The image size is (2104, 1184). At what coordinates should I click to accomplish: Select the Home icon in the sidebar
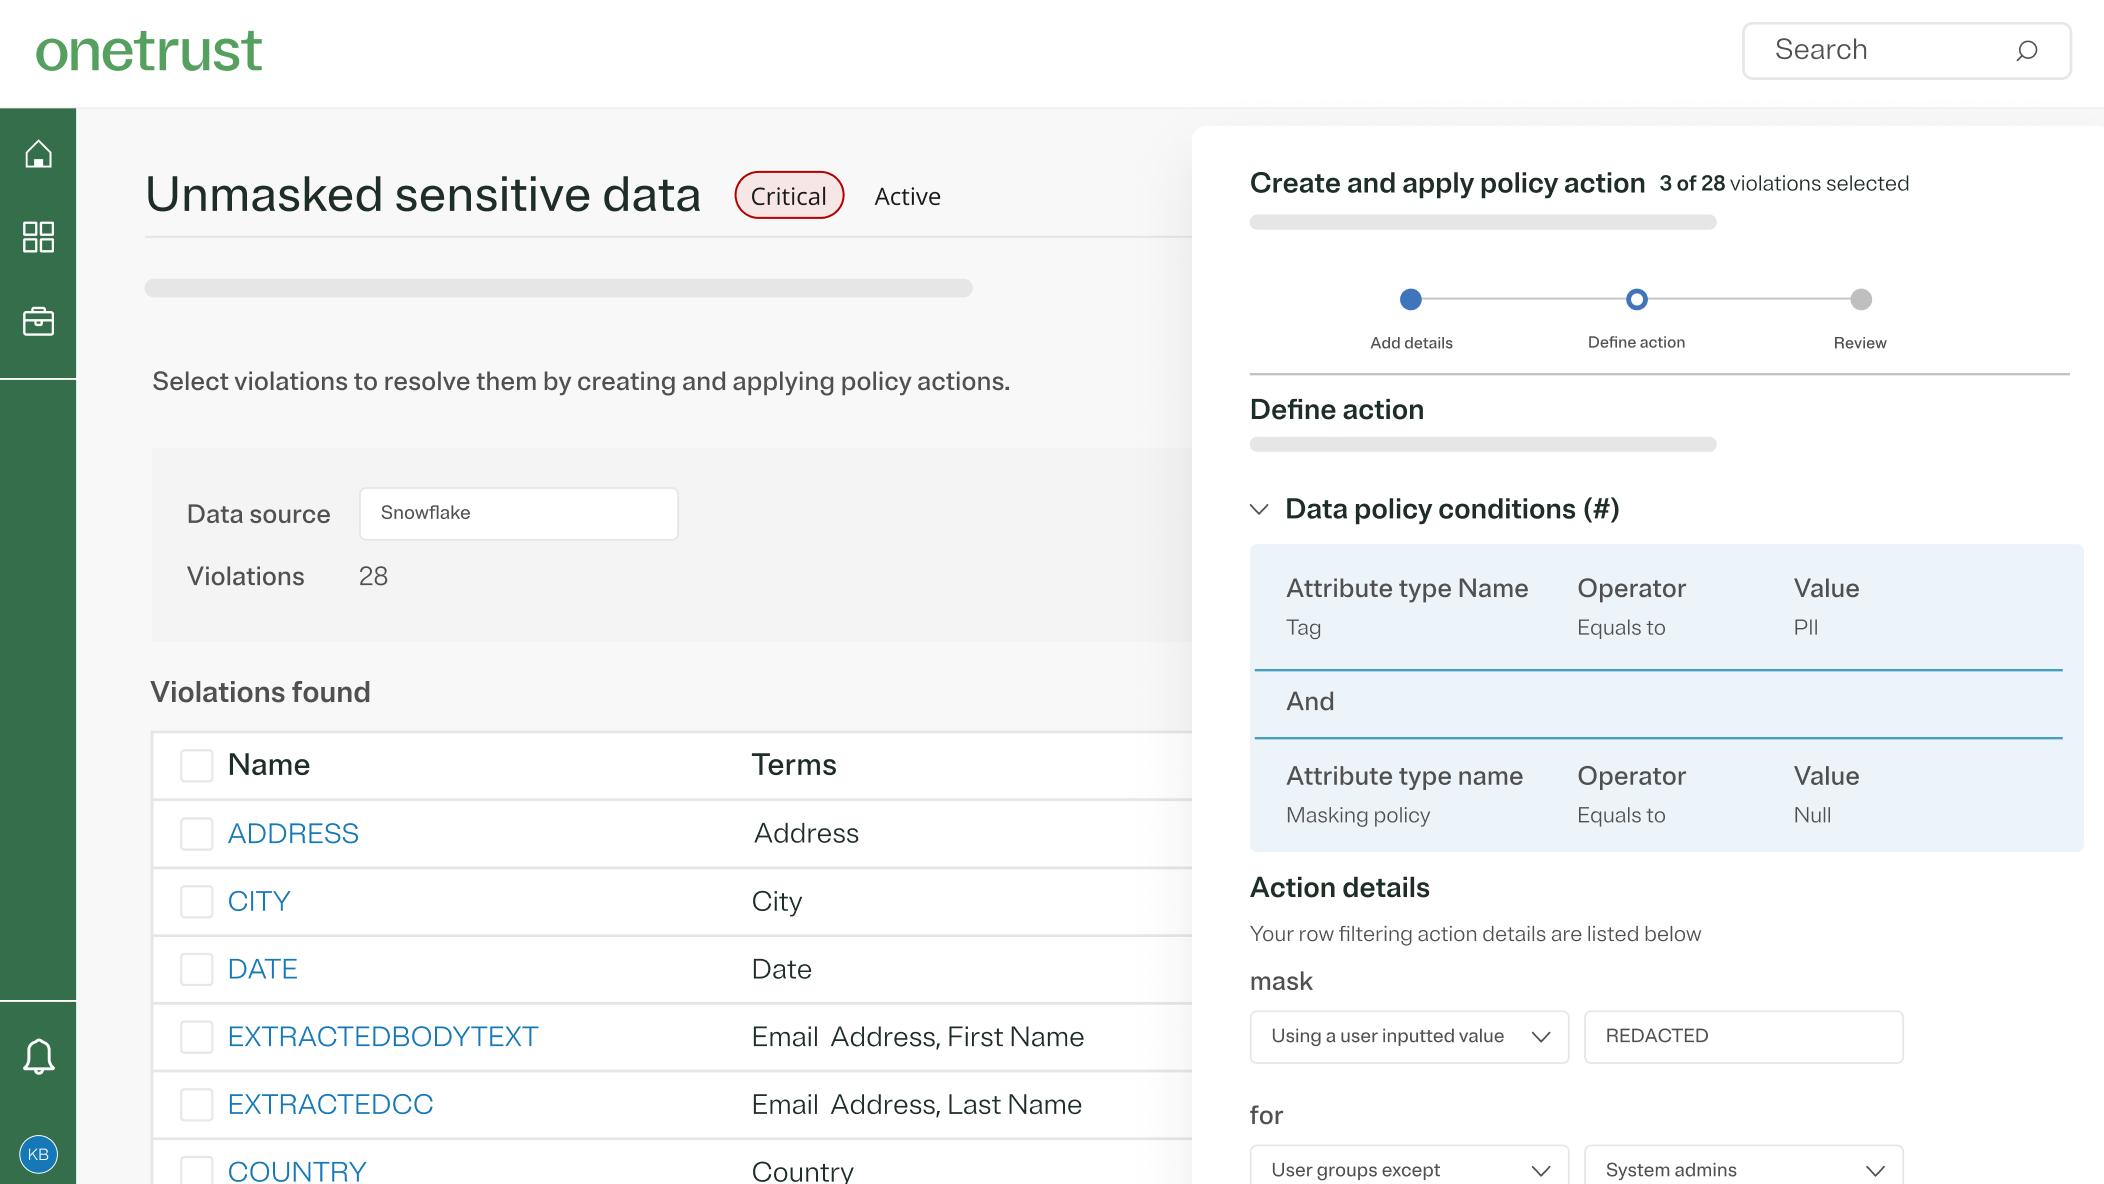[38, 153]
